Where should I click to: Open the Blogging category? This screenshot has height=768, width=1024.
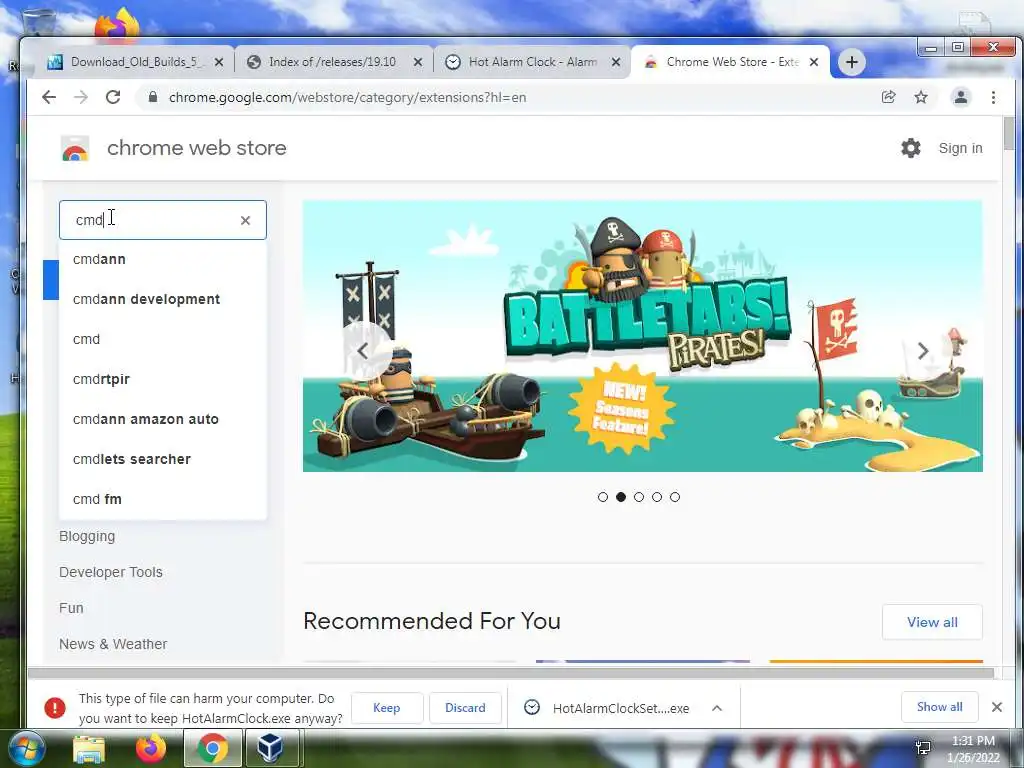pyautogui.click(x=87, y=536)
